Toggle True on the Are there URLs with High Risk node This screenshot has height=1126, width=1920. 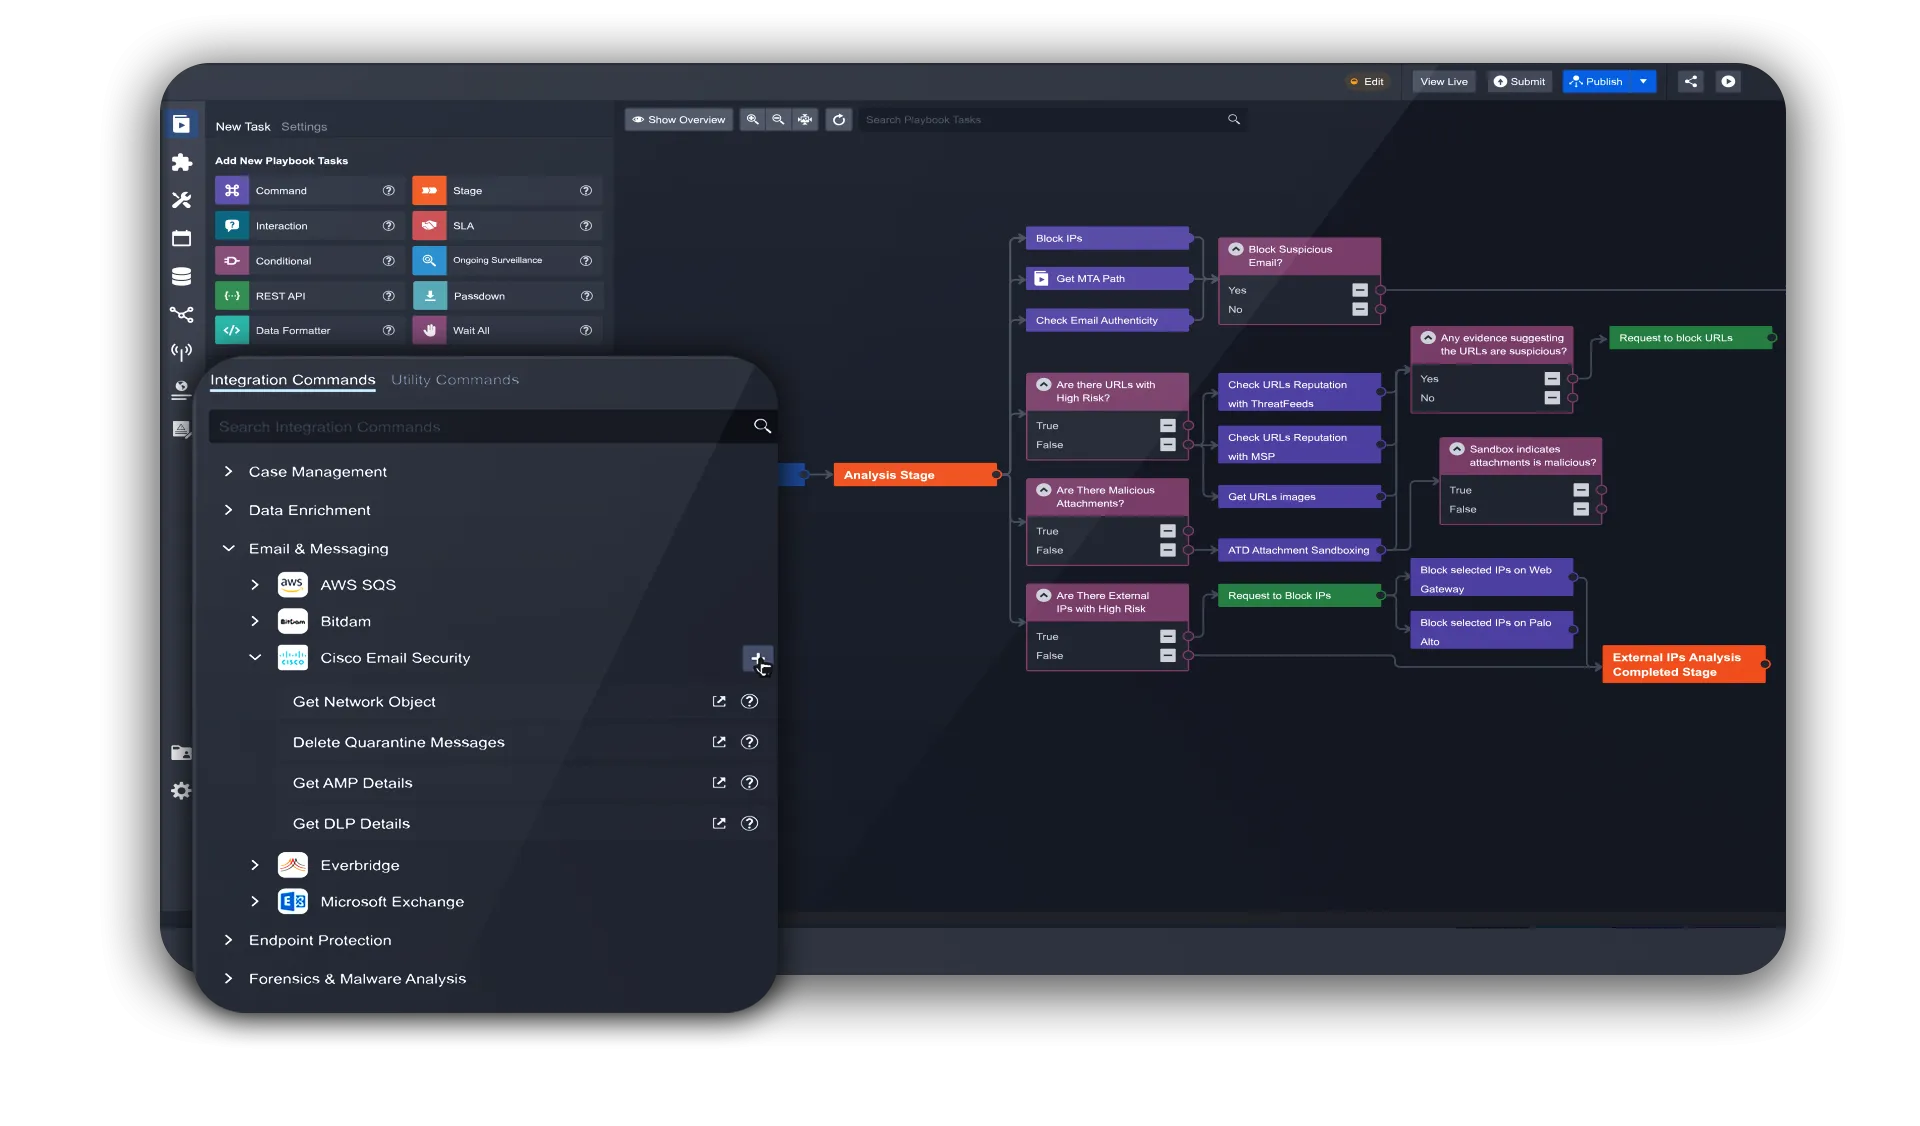click(1167, 425)
